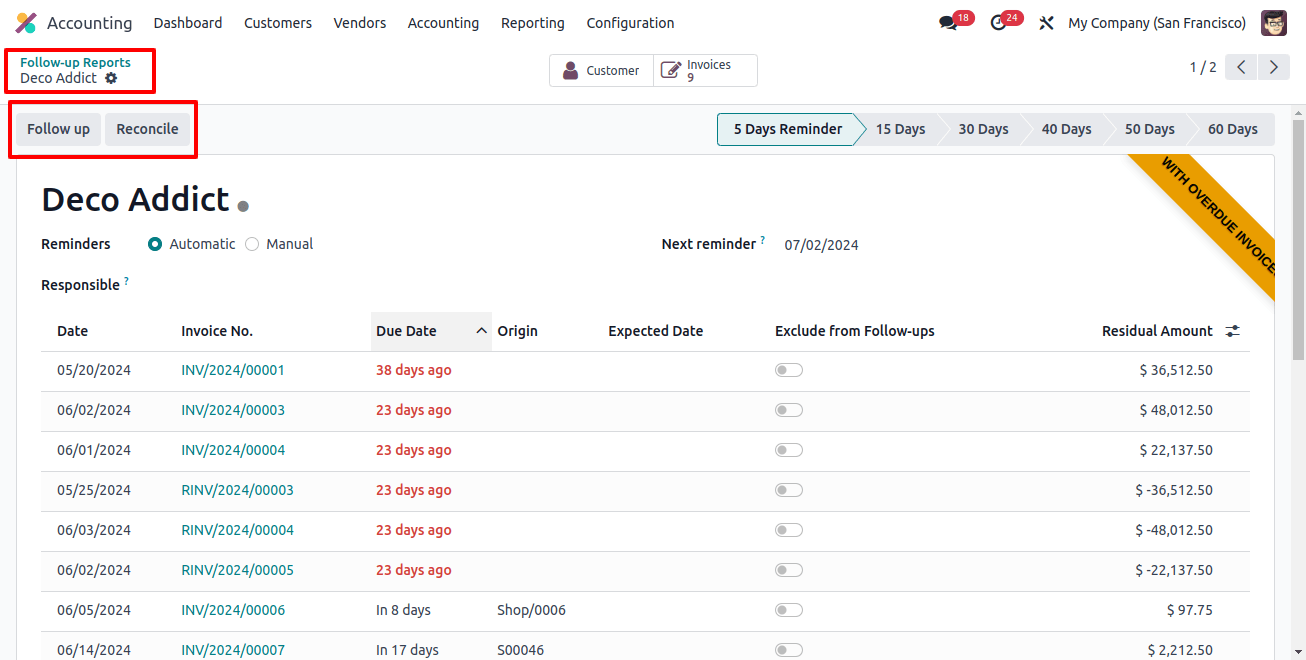Go back to Follow-up Reports breadcrumb
The width and height of the screenshot is (1306, 660).
75,62
